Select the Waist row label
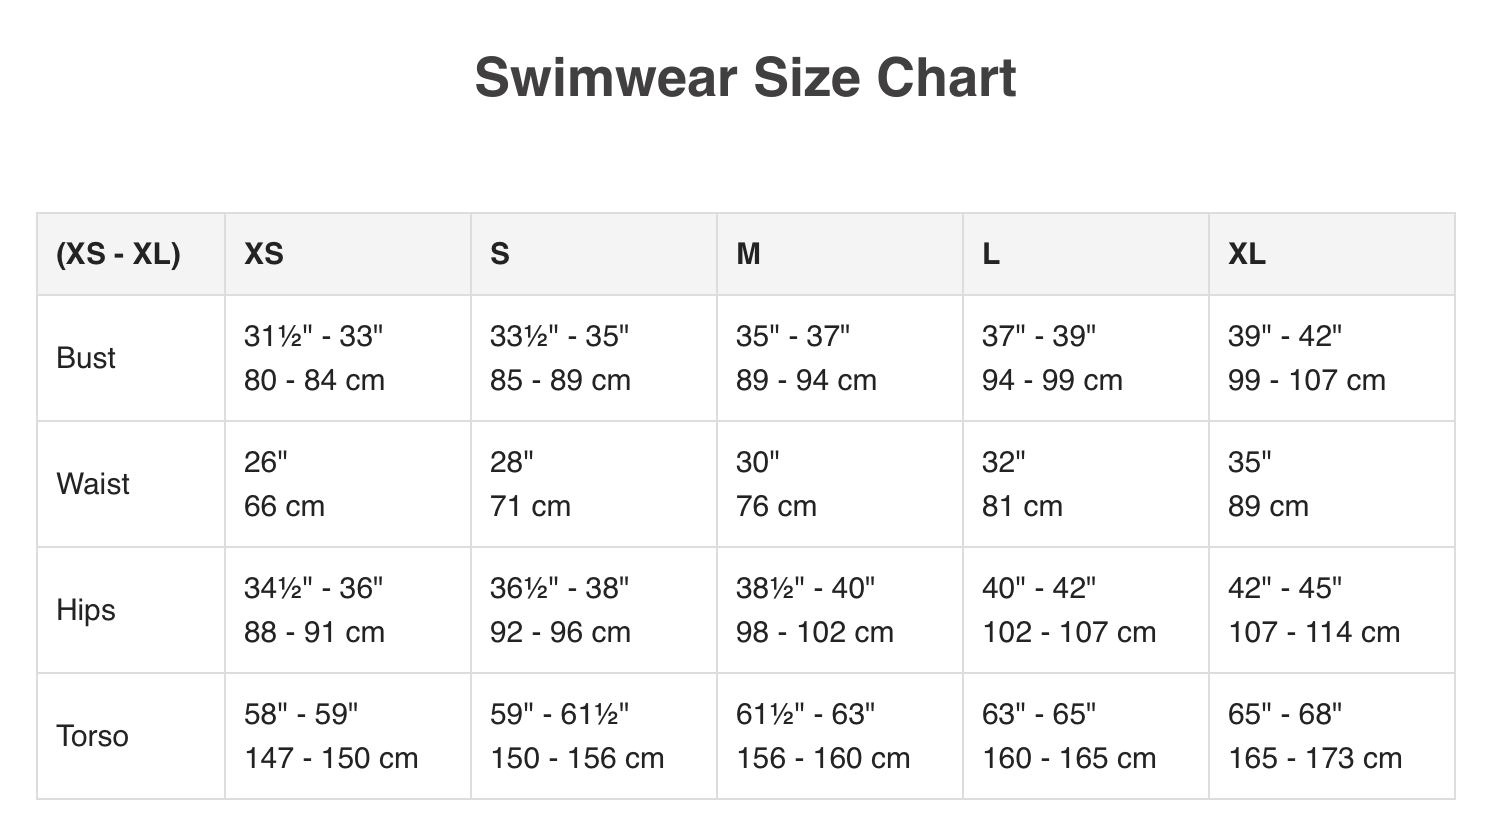This screenshot has height=836, width=1498. click(93, 484)
